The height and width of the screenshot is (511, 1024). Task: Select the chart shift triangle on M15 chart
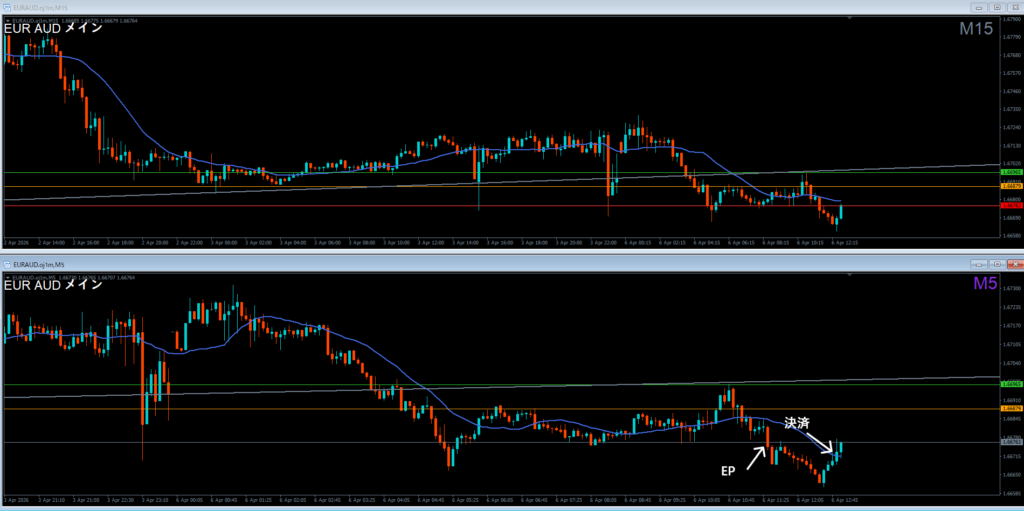pos(849,20)
